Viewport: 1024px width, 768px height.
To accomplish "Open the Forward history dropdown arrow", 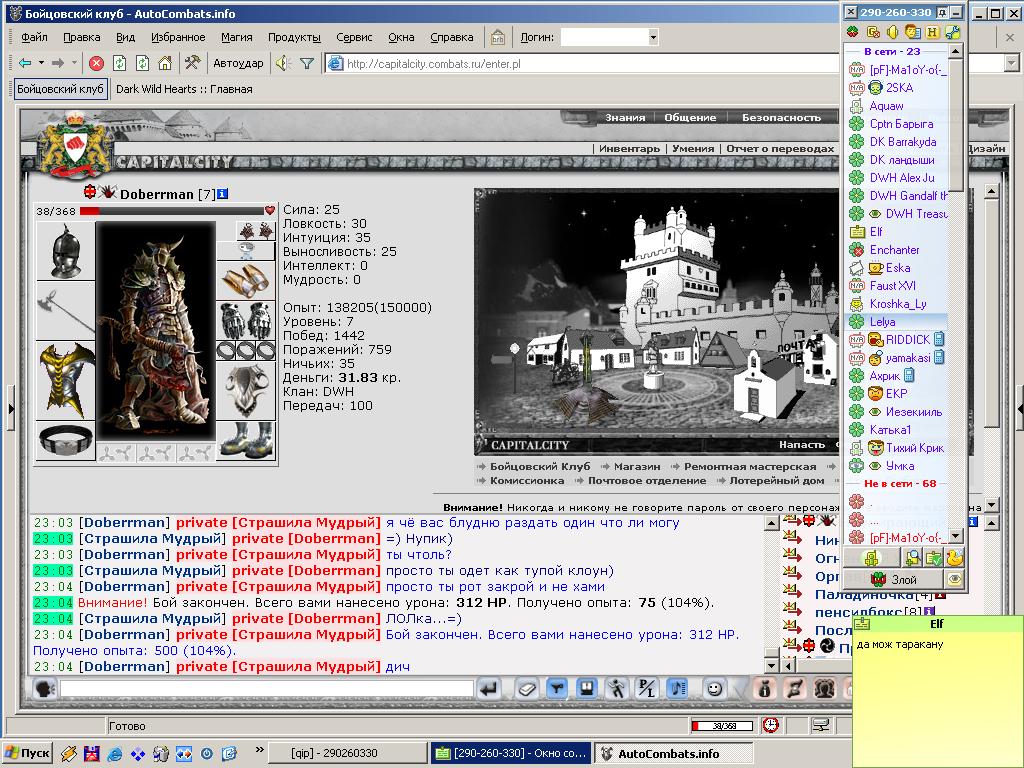I will pyautogui.click(x=74, y=63).
